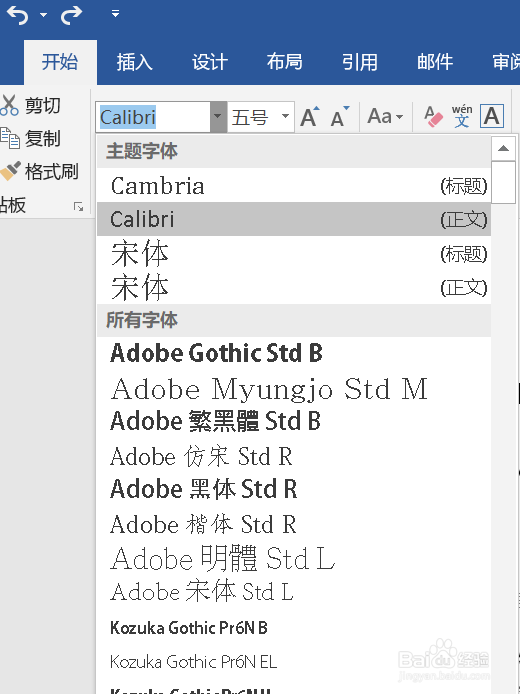Select the 格式刷 format painter brush
Screen dimensions: 520x694
[10, 171]
